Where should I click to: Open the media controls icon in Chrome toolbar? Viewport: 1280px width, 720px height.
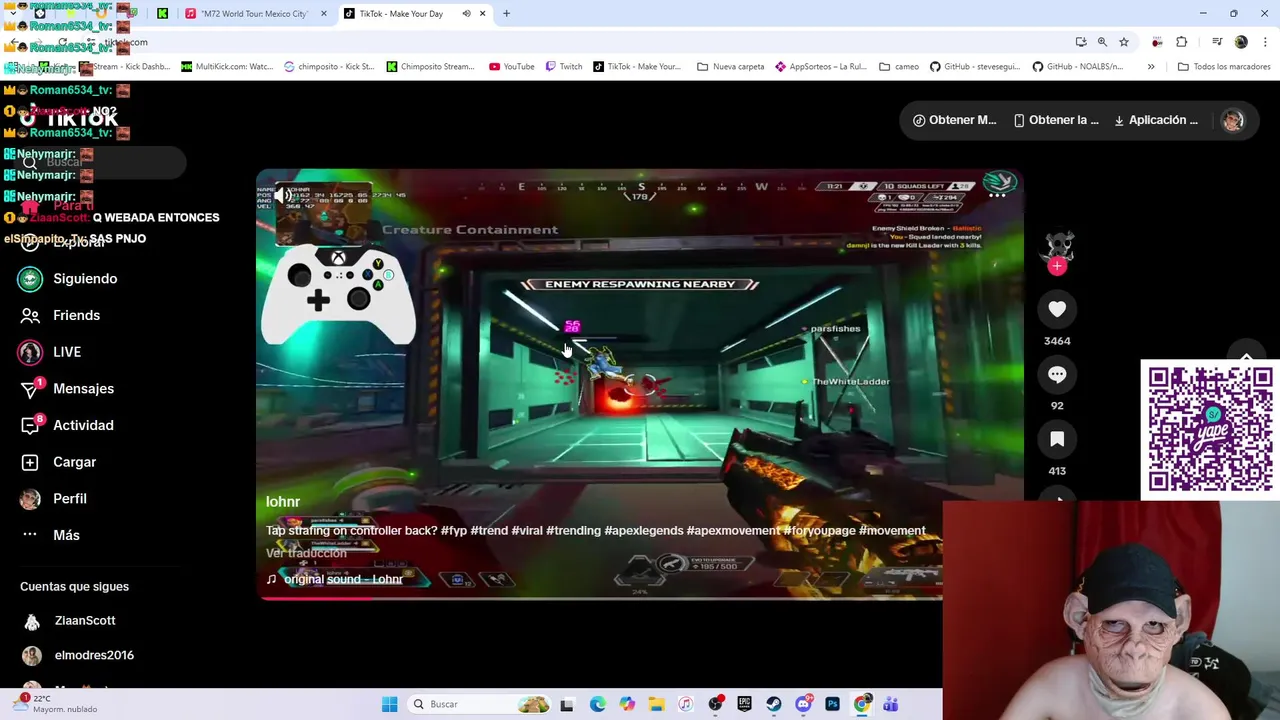[x=1217, y=42]
